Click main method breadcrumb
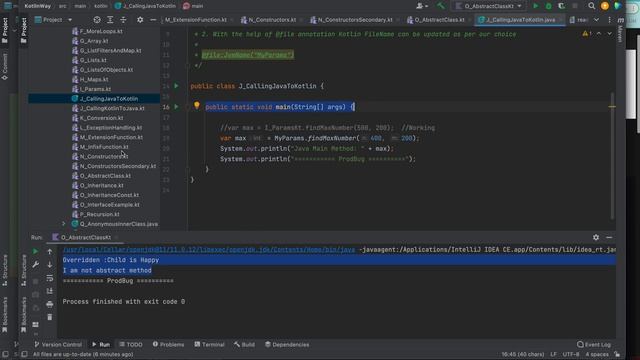Screen dimensions: 640x360 (x=193, y=6)
